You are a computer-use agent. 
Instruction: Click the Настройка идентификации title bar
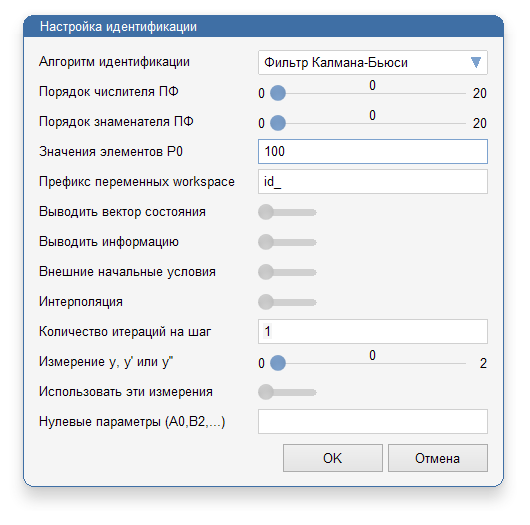[x=263, y=26]
